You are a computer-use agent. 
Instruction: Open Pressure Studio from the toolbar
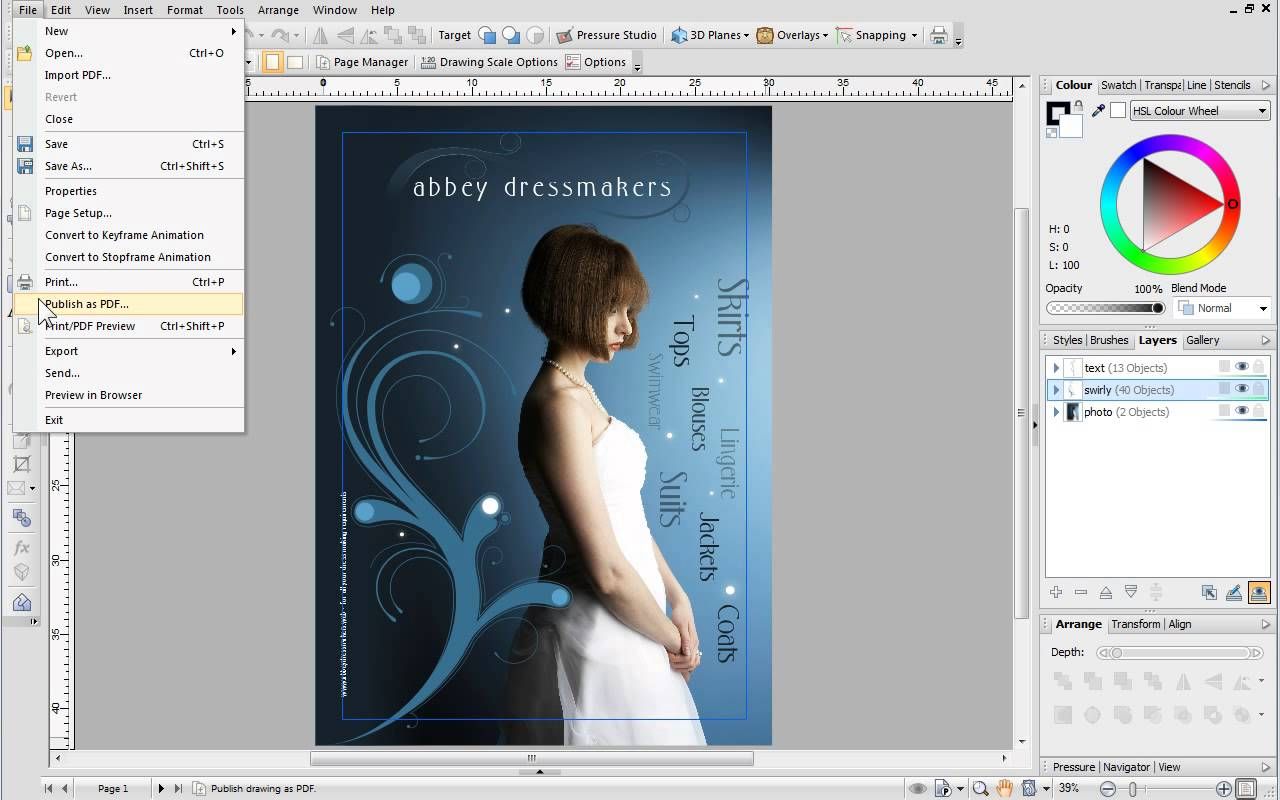608,35
